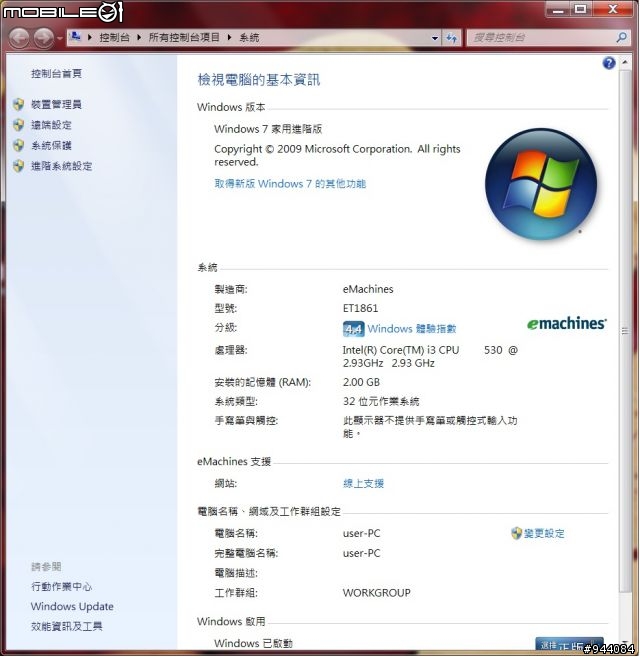Expand the arrow after the computer icon
Screen dimensions: 640x657
90,37
